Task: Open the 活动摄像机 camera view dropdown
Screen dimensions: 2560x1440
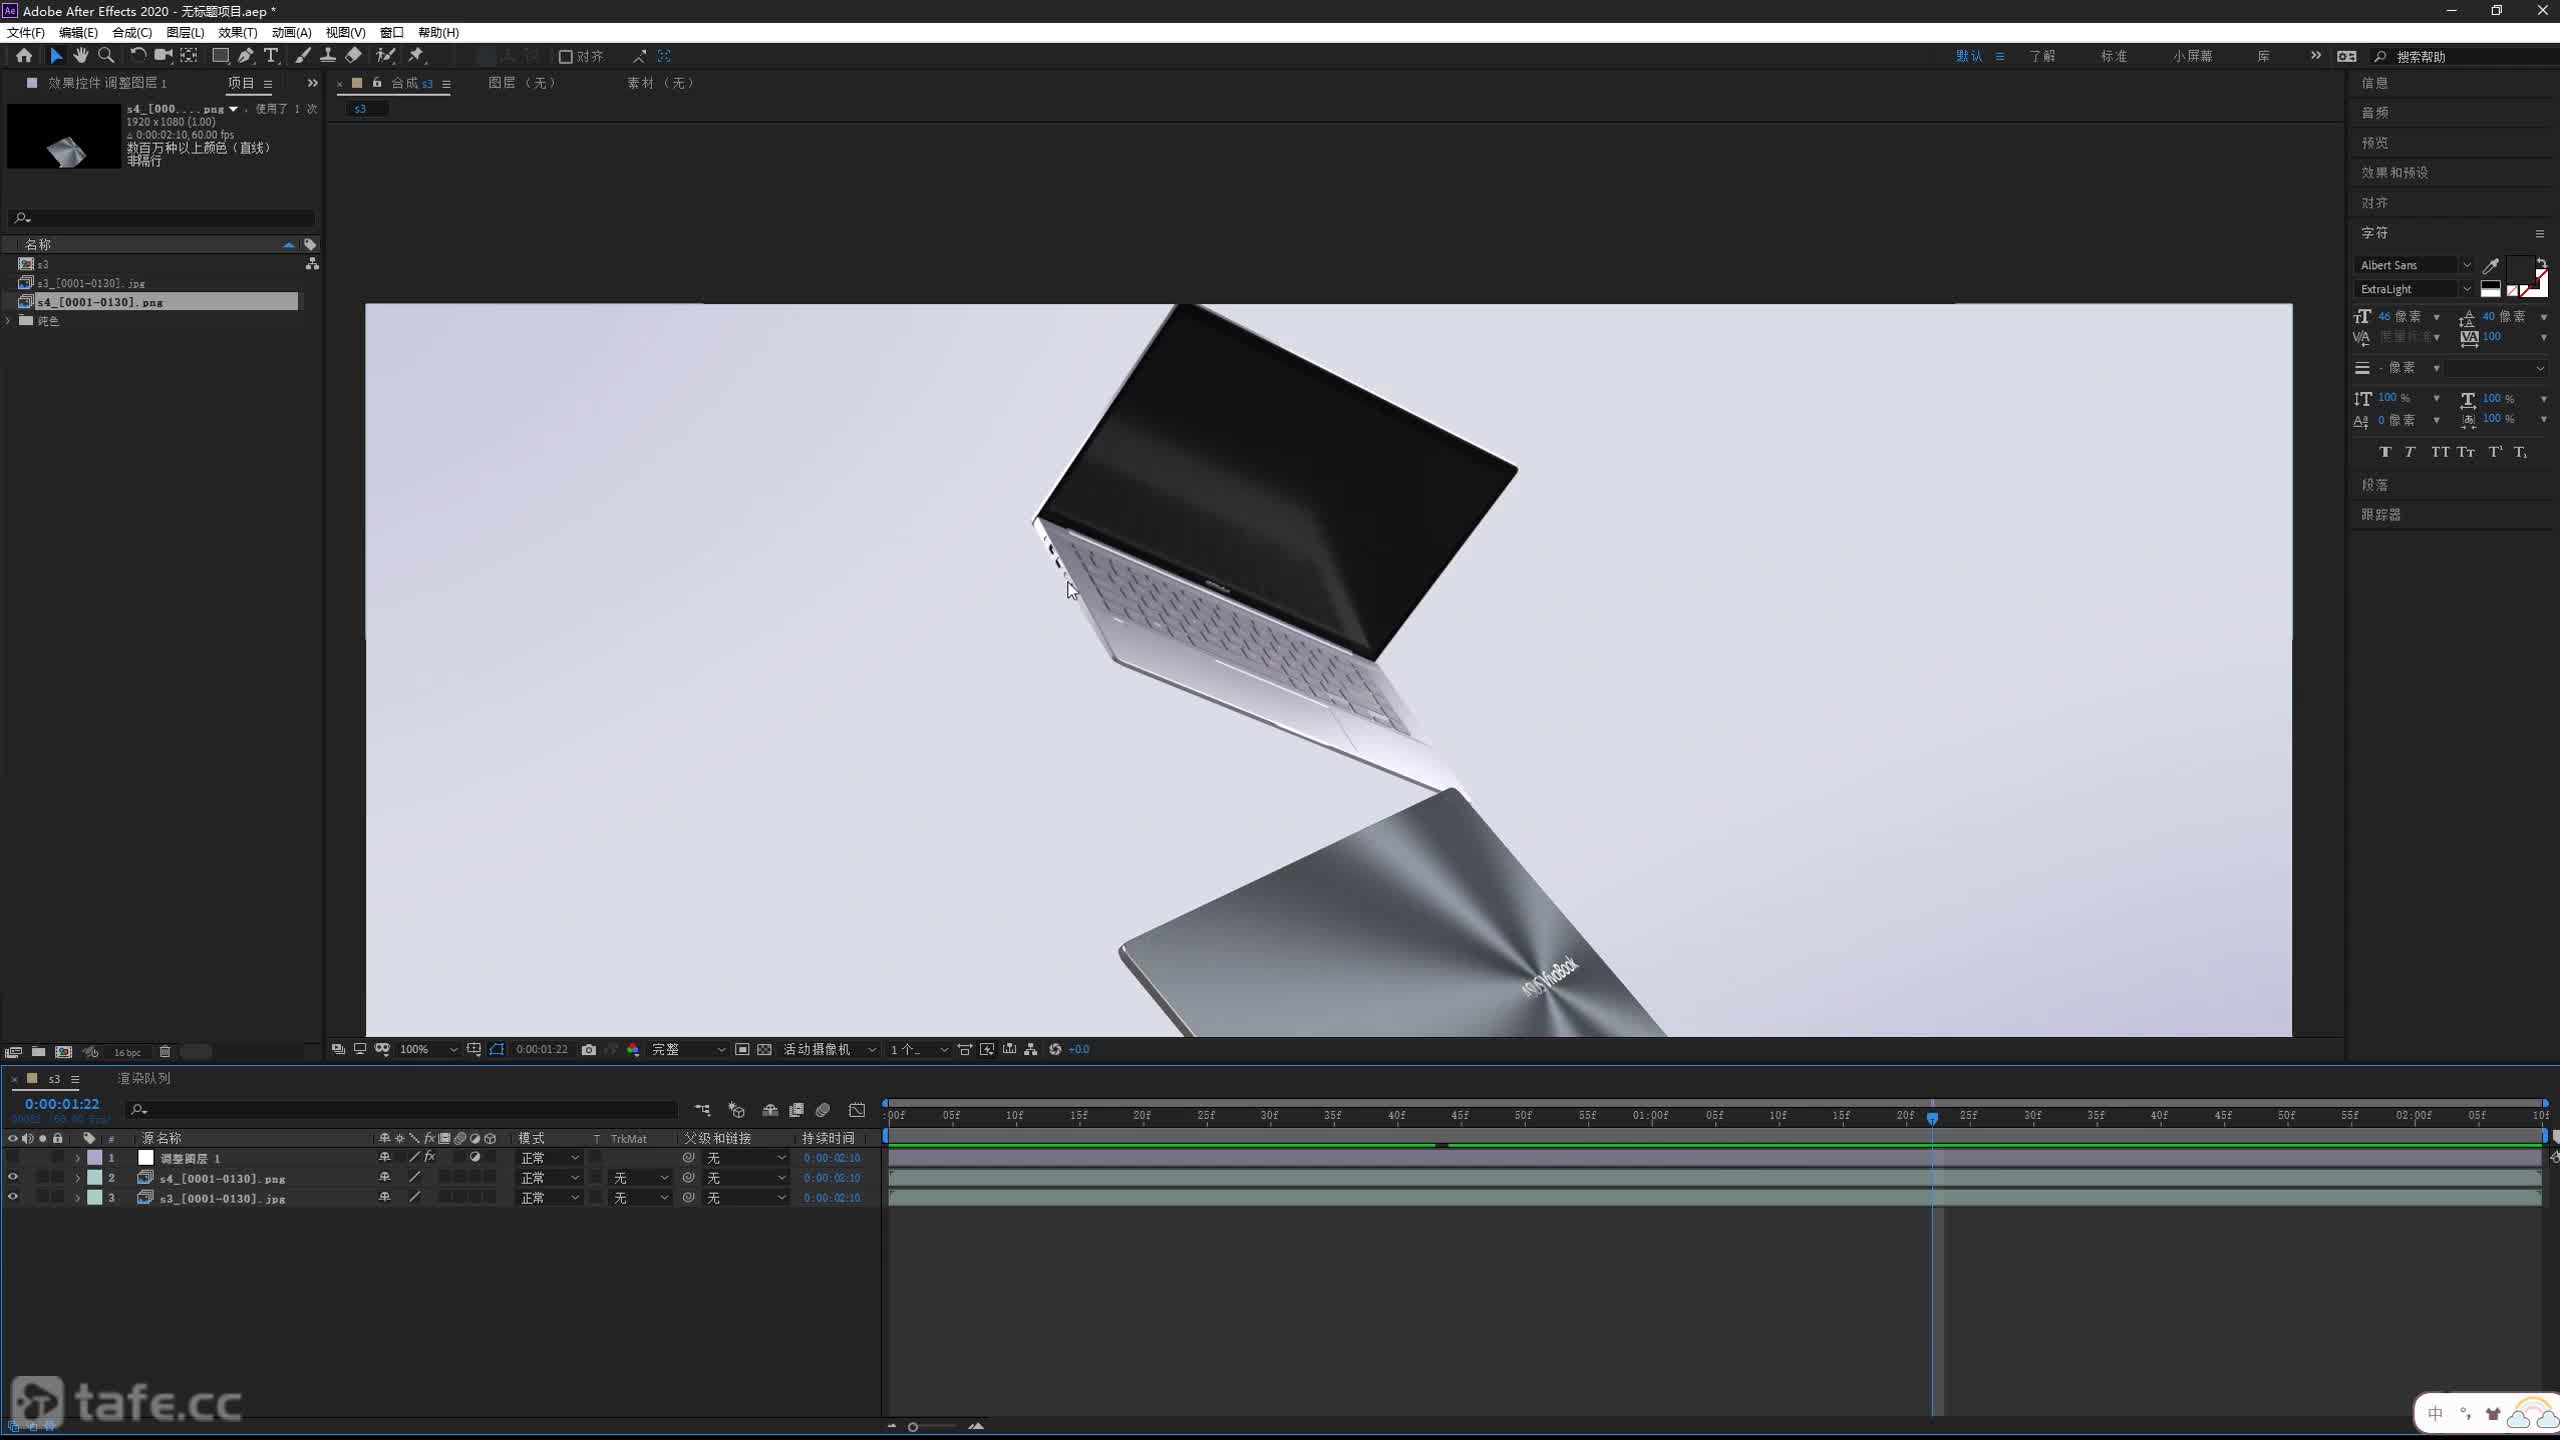Action: click(x=829, y=1049)
